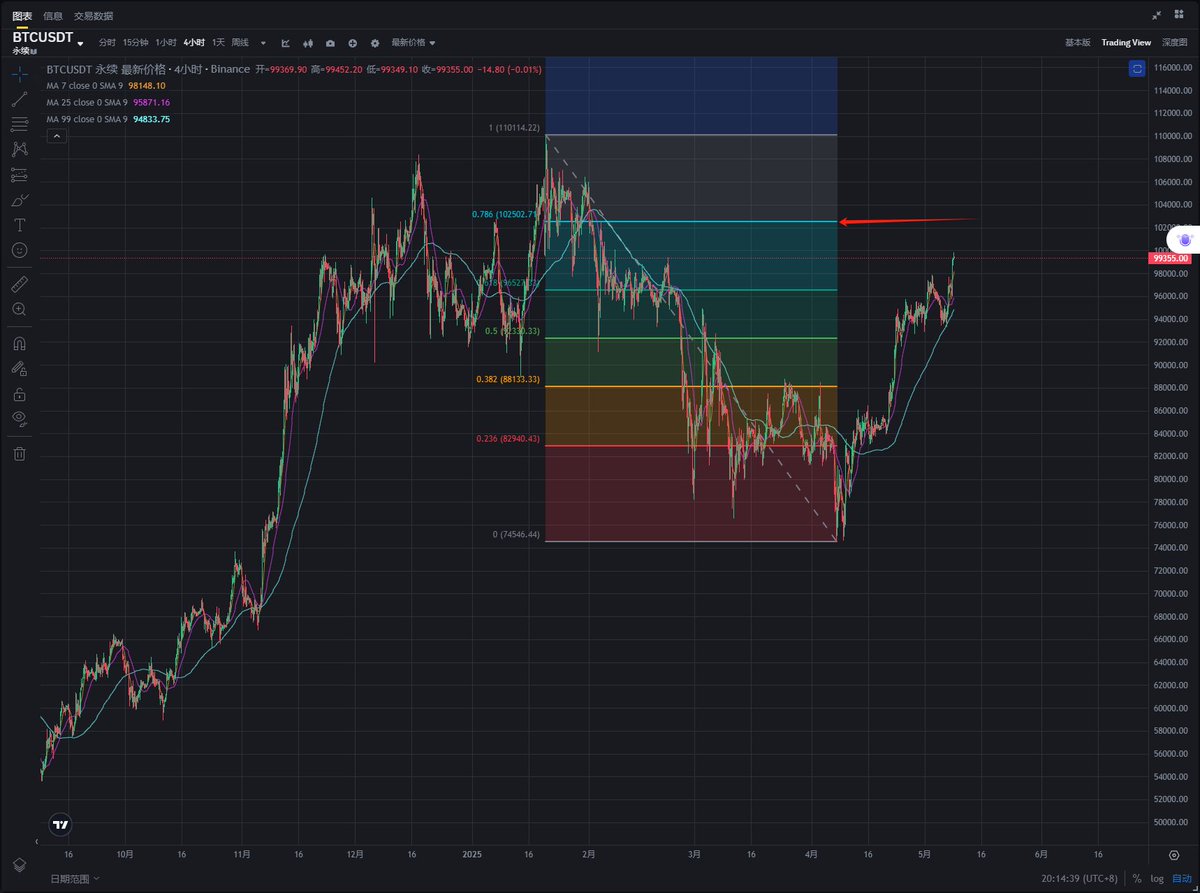This screenshot has width=1200, height=893.
Task: Click the plus add icon in toolbar
Action: tap(352, 43)
